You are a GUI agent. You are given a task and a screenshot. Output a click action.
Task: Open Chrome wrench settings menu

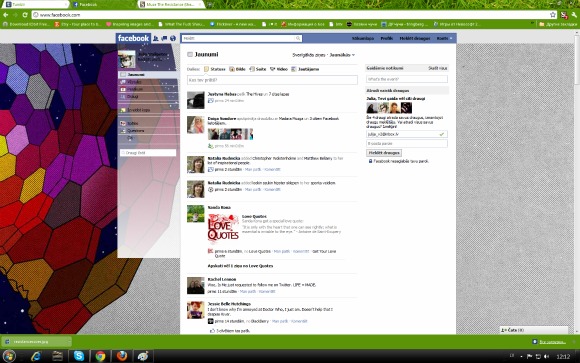[x=574, y=15]
